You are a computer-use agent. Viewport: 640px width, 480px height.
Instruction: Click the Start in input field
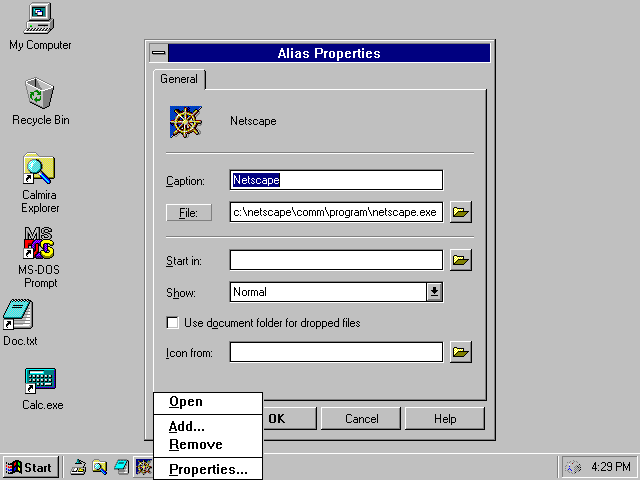click(336, 260)
